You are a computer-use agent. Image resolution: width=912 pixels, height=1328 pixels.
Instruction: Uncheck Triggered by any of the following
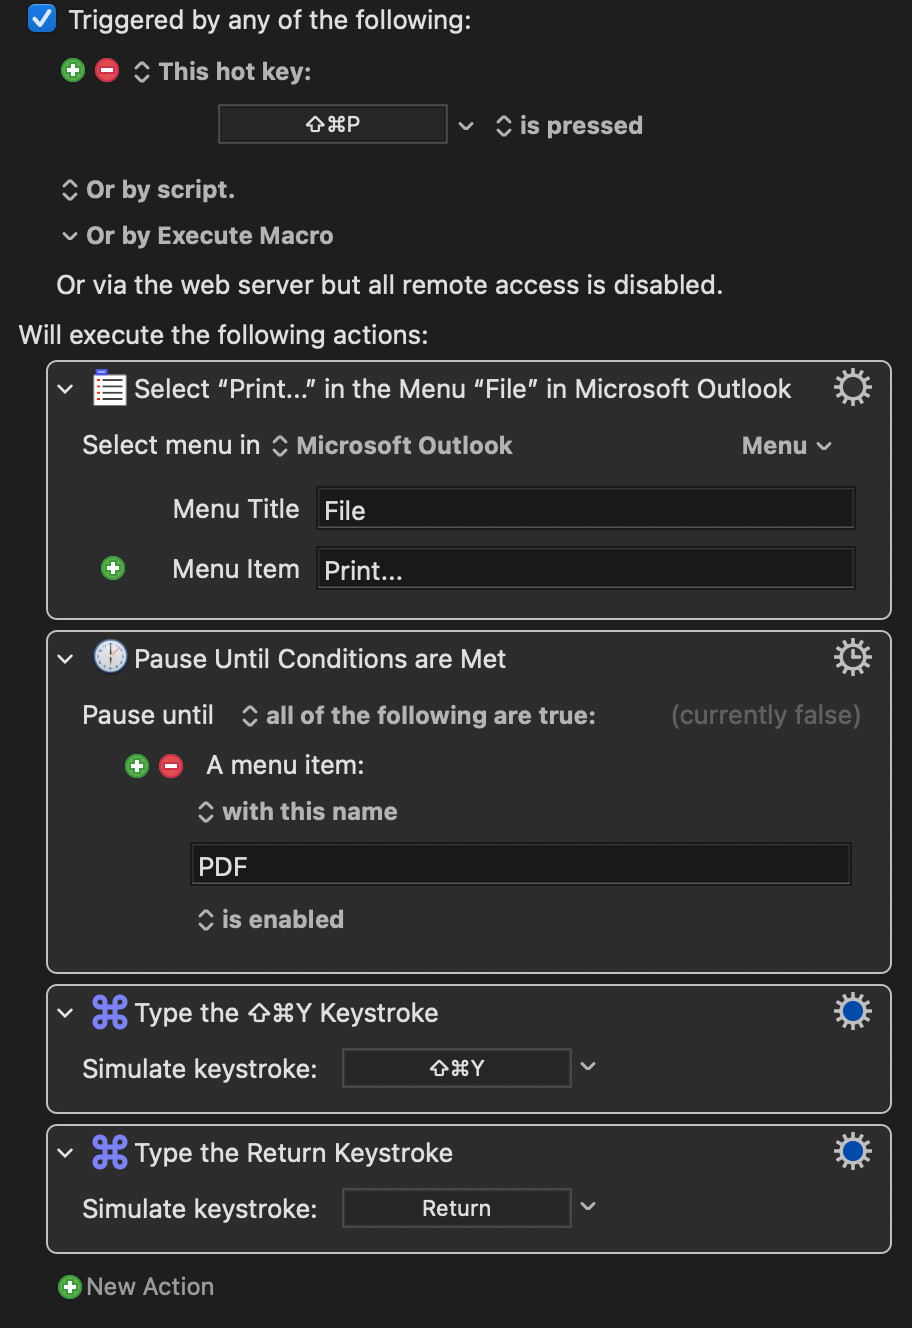(x=42, y=19)
